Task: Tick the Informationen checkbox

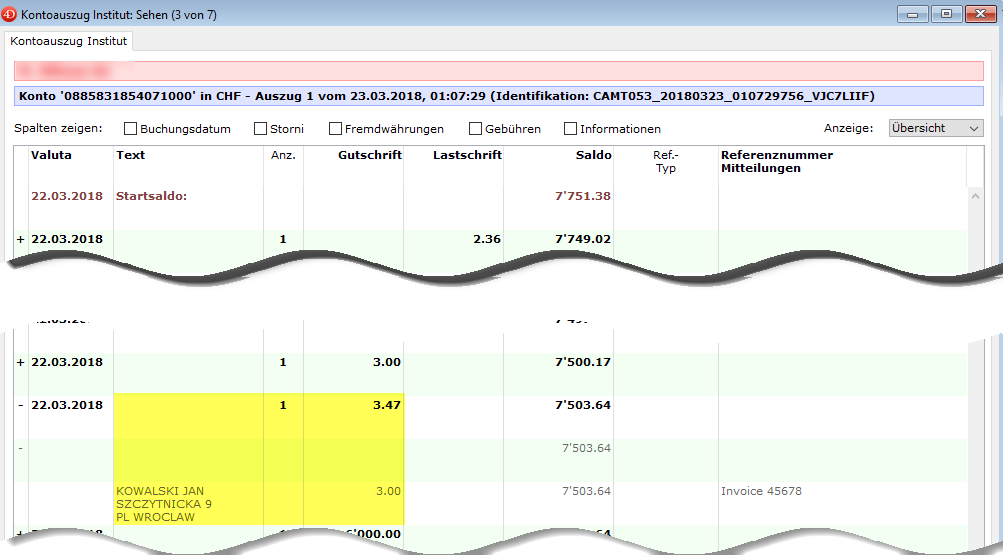Action: click(570, 129)
